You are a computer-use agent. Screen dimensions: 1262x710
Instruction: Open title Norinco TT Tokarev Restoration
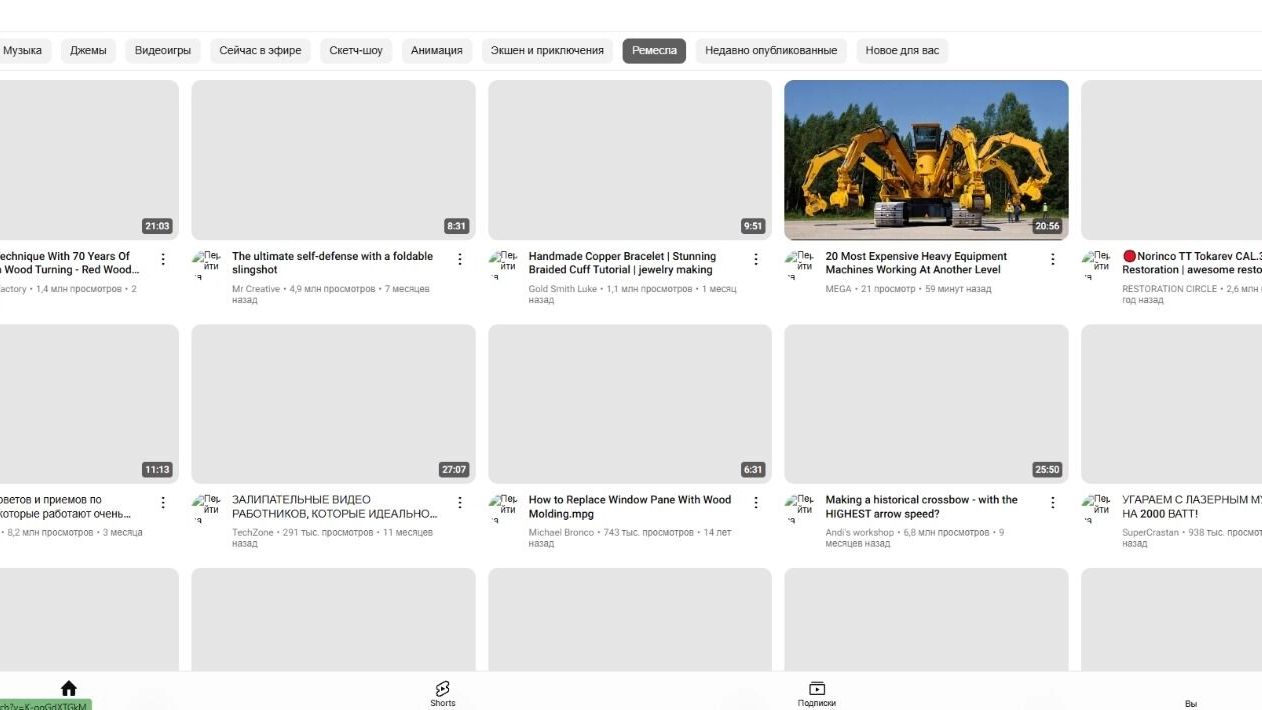pos(1192,263)
